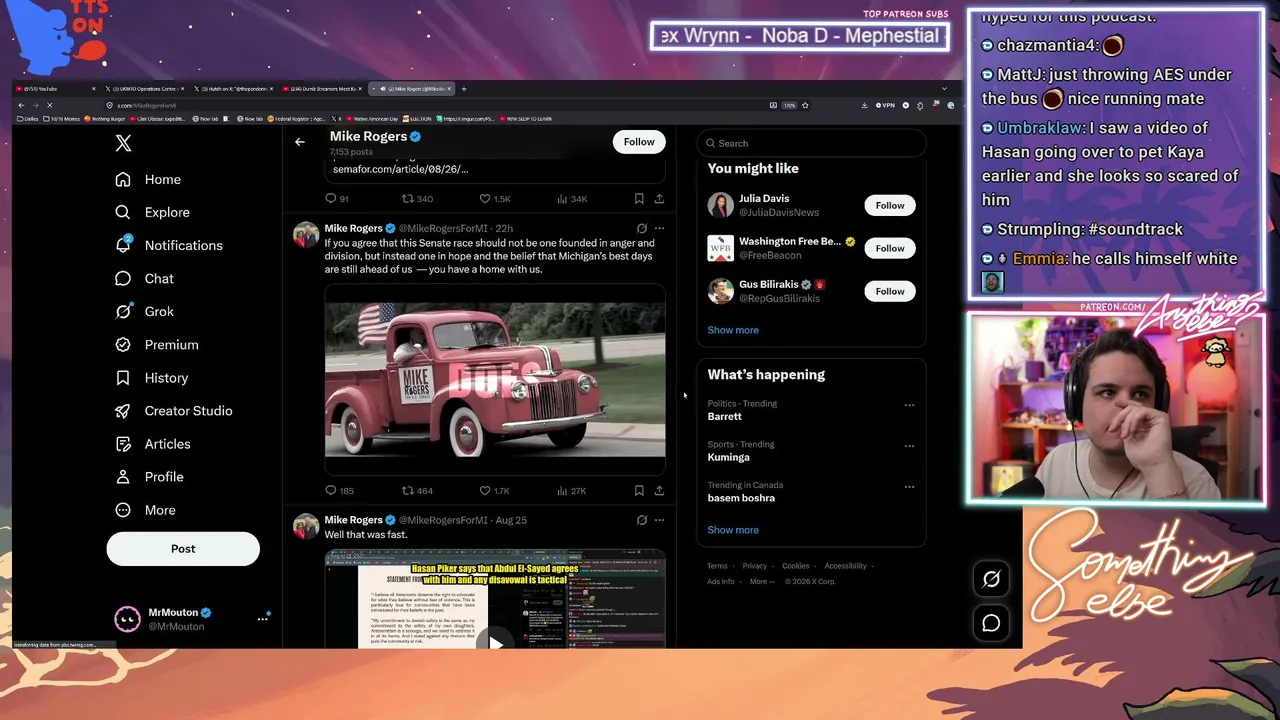The image size is (1280, 720).
Task: Open options for the Barrett trend
Action: (909, 405)
